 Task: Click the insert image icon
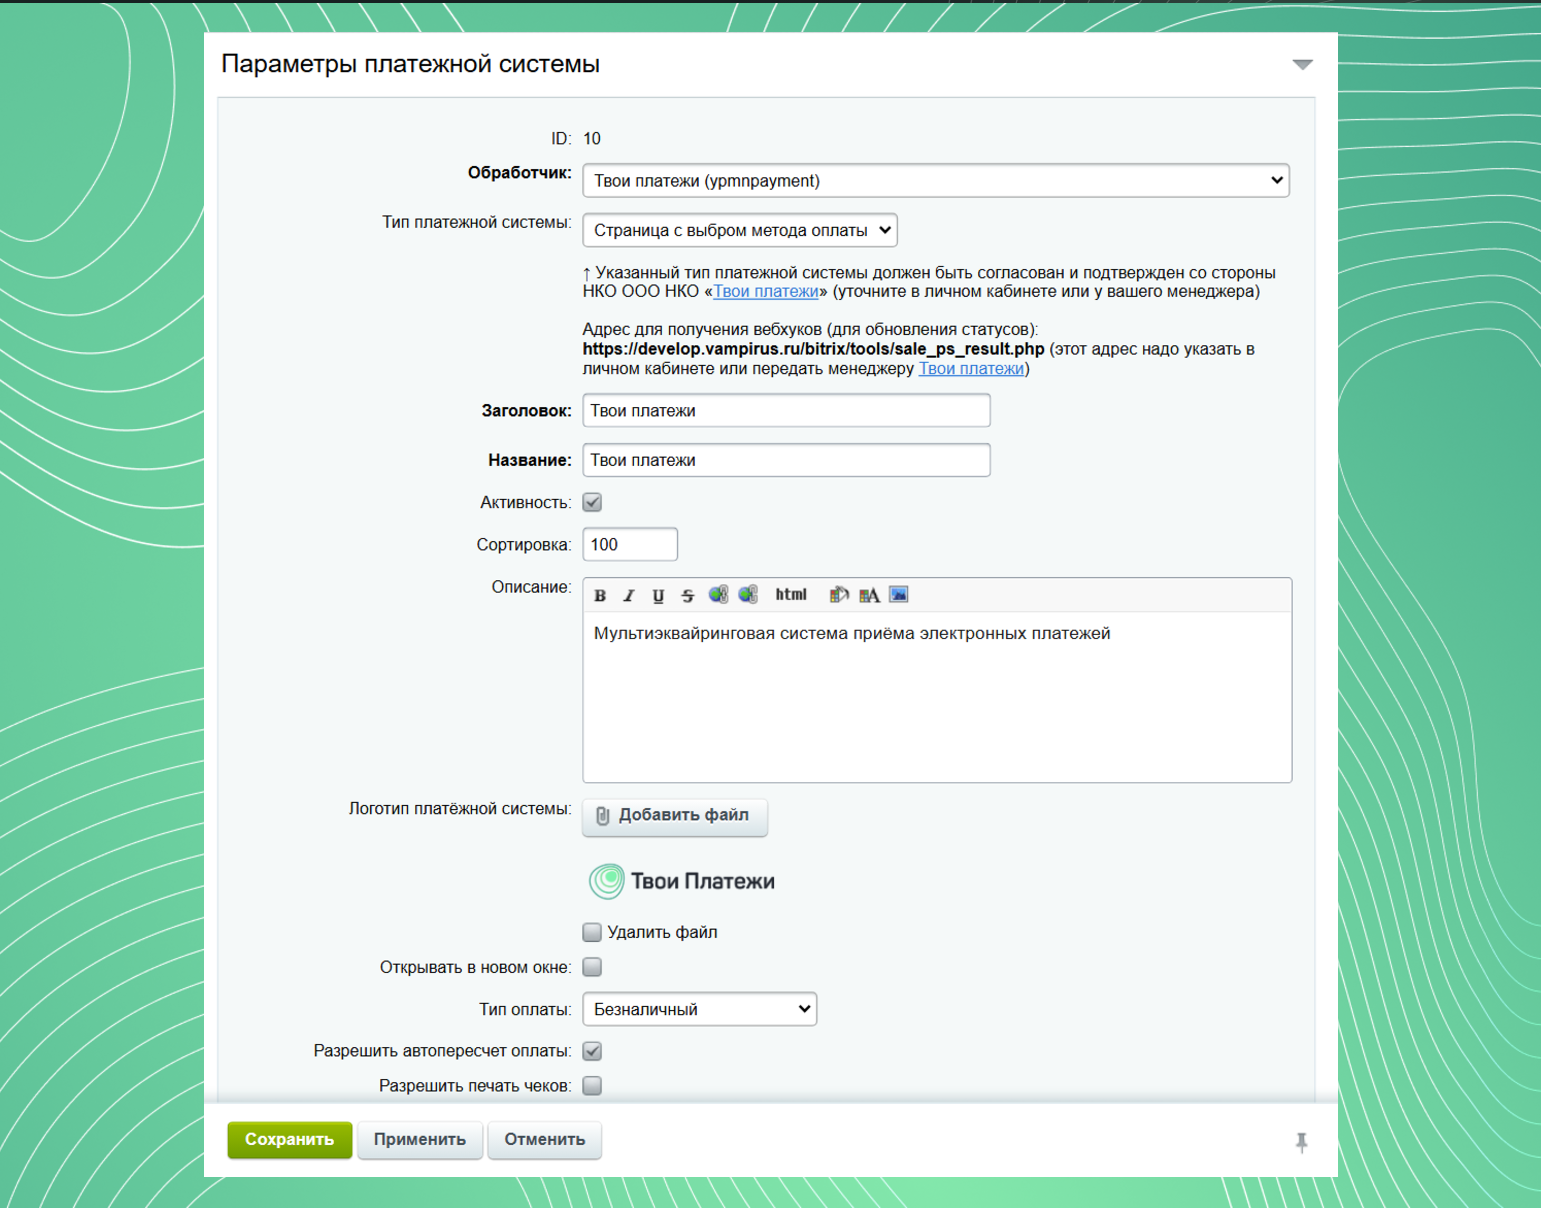click(899, 595)
